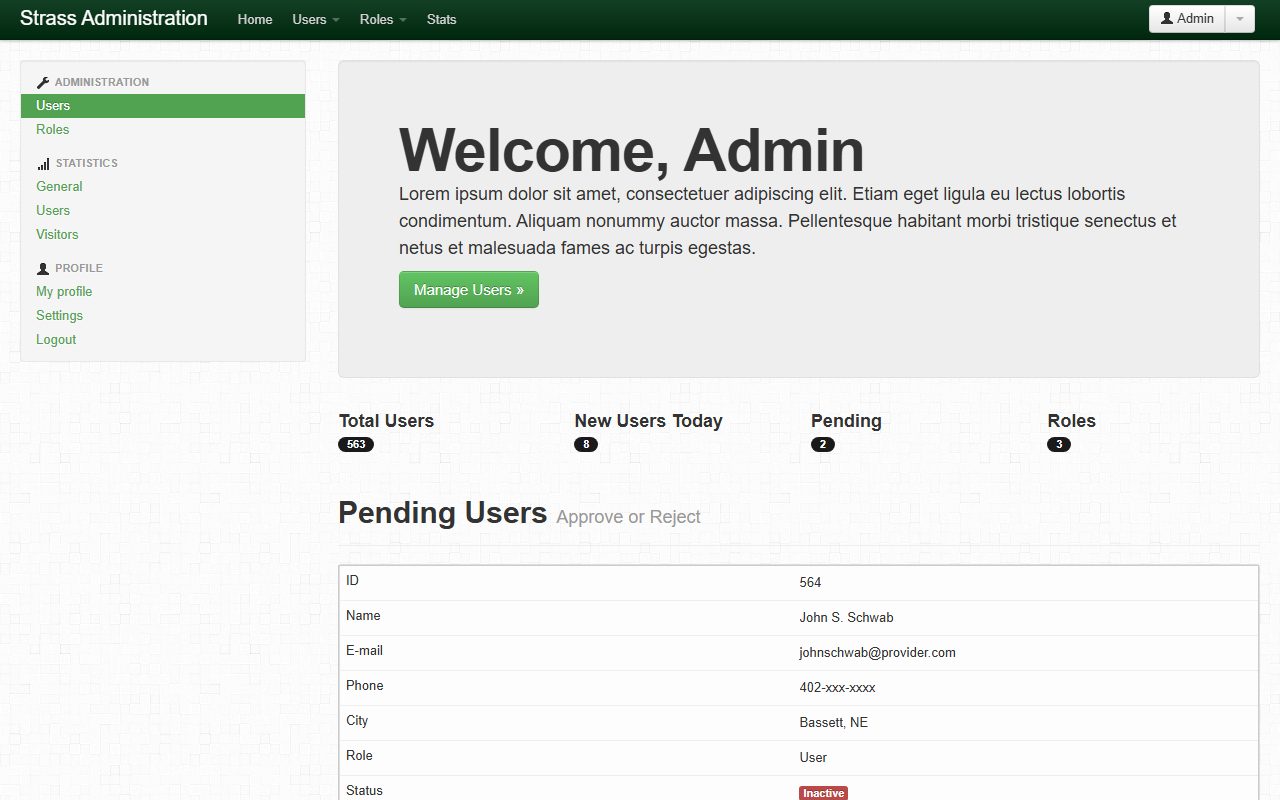Screen dimensions: 1280x800
Task: Open My profile link
Action: (64, 292)
